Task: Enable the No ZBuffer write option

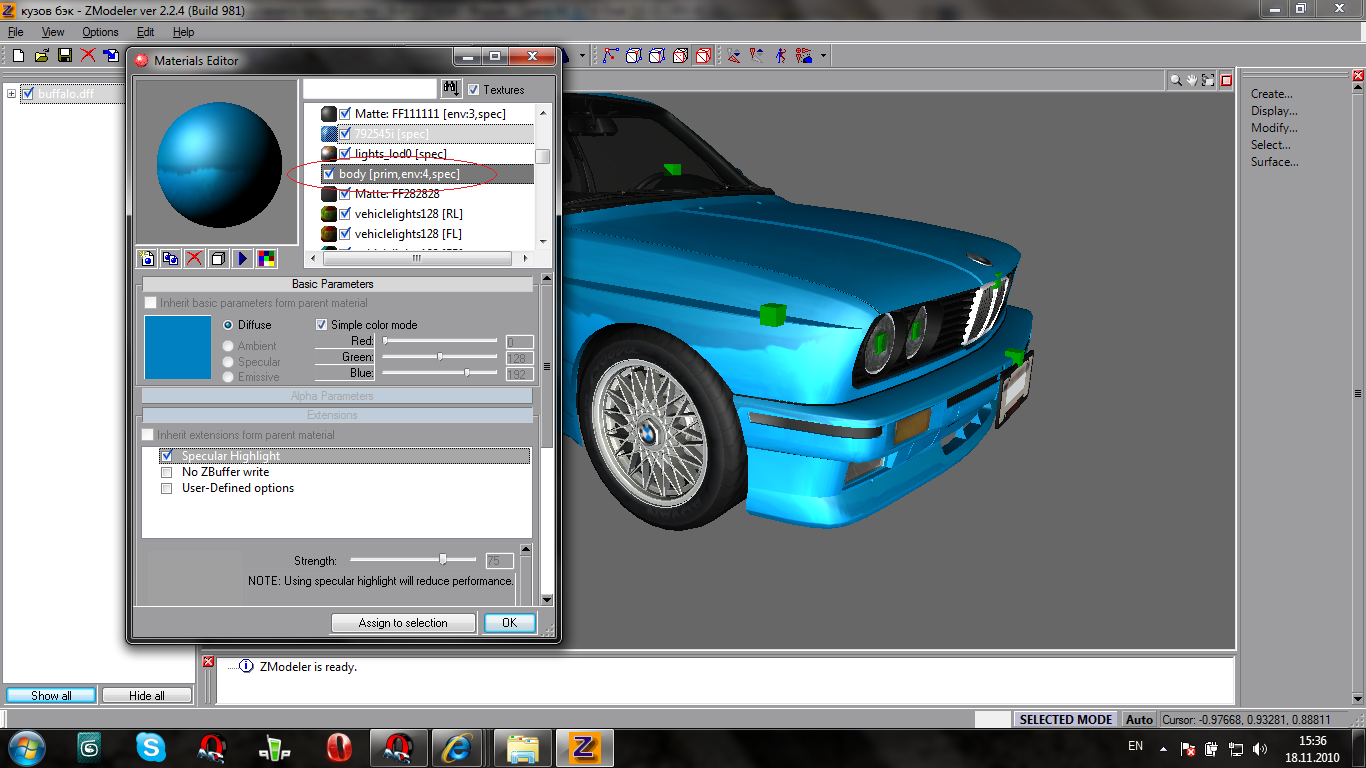Action: pos(167,472)
